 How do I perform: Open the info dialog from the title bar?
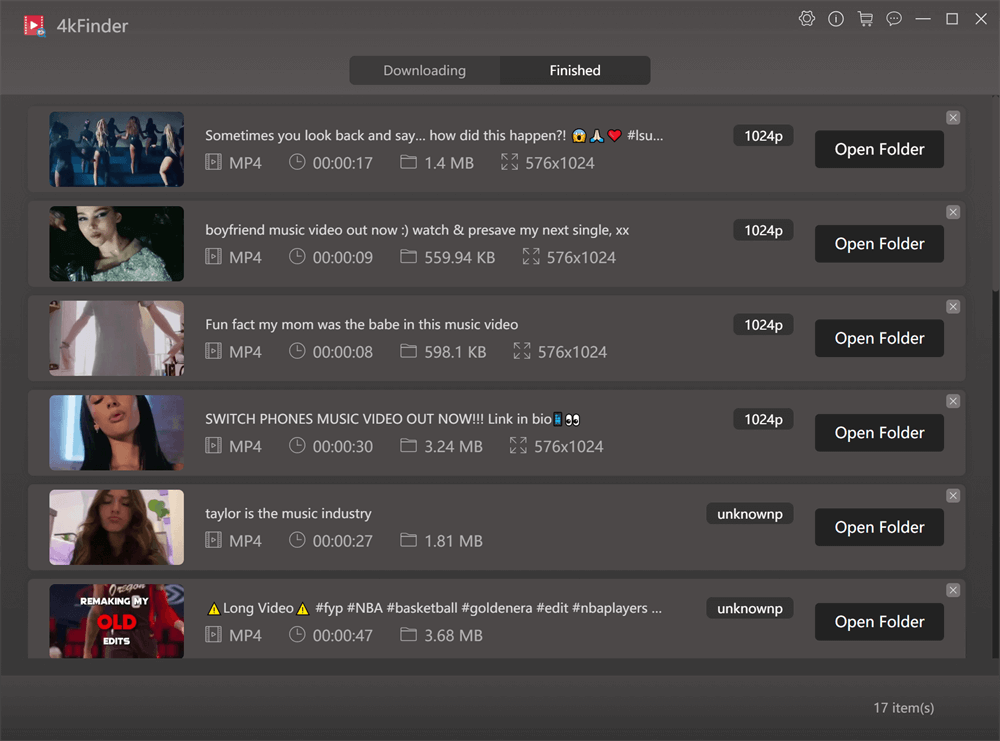tap(836, 18)
